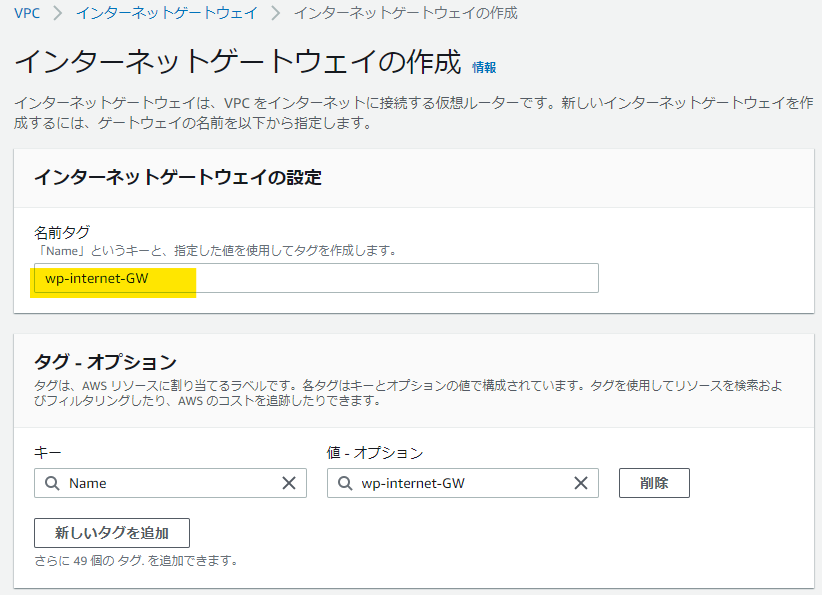Click the page title インターネットゲートウェイの作成
The width and height of the screenshot is (822, 595).
point(237,62)
